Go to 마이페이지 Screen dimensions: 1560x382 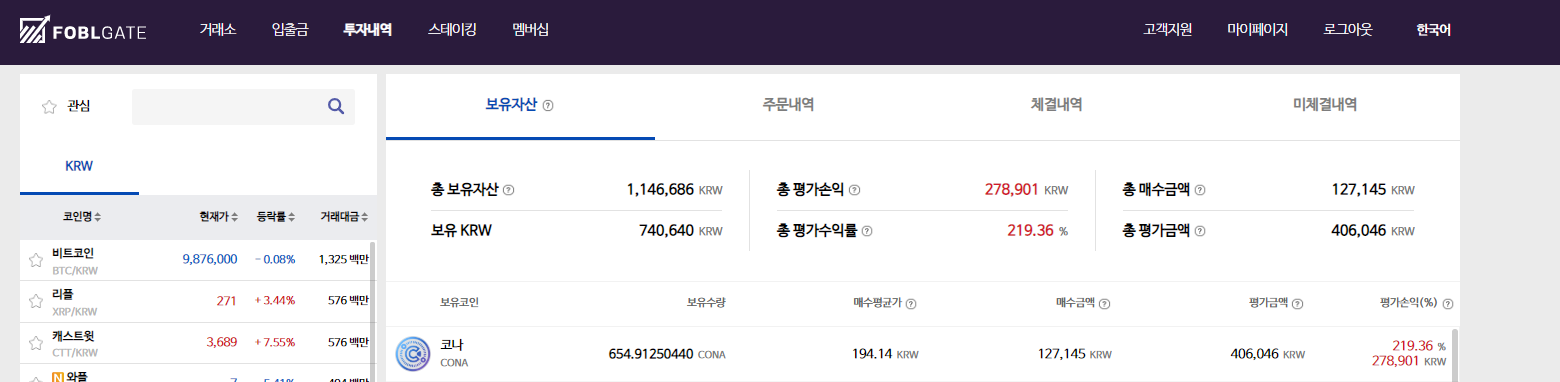coord(1257,30)
